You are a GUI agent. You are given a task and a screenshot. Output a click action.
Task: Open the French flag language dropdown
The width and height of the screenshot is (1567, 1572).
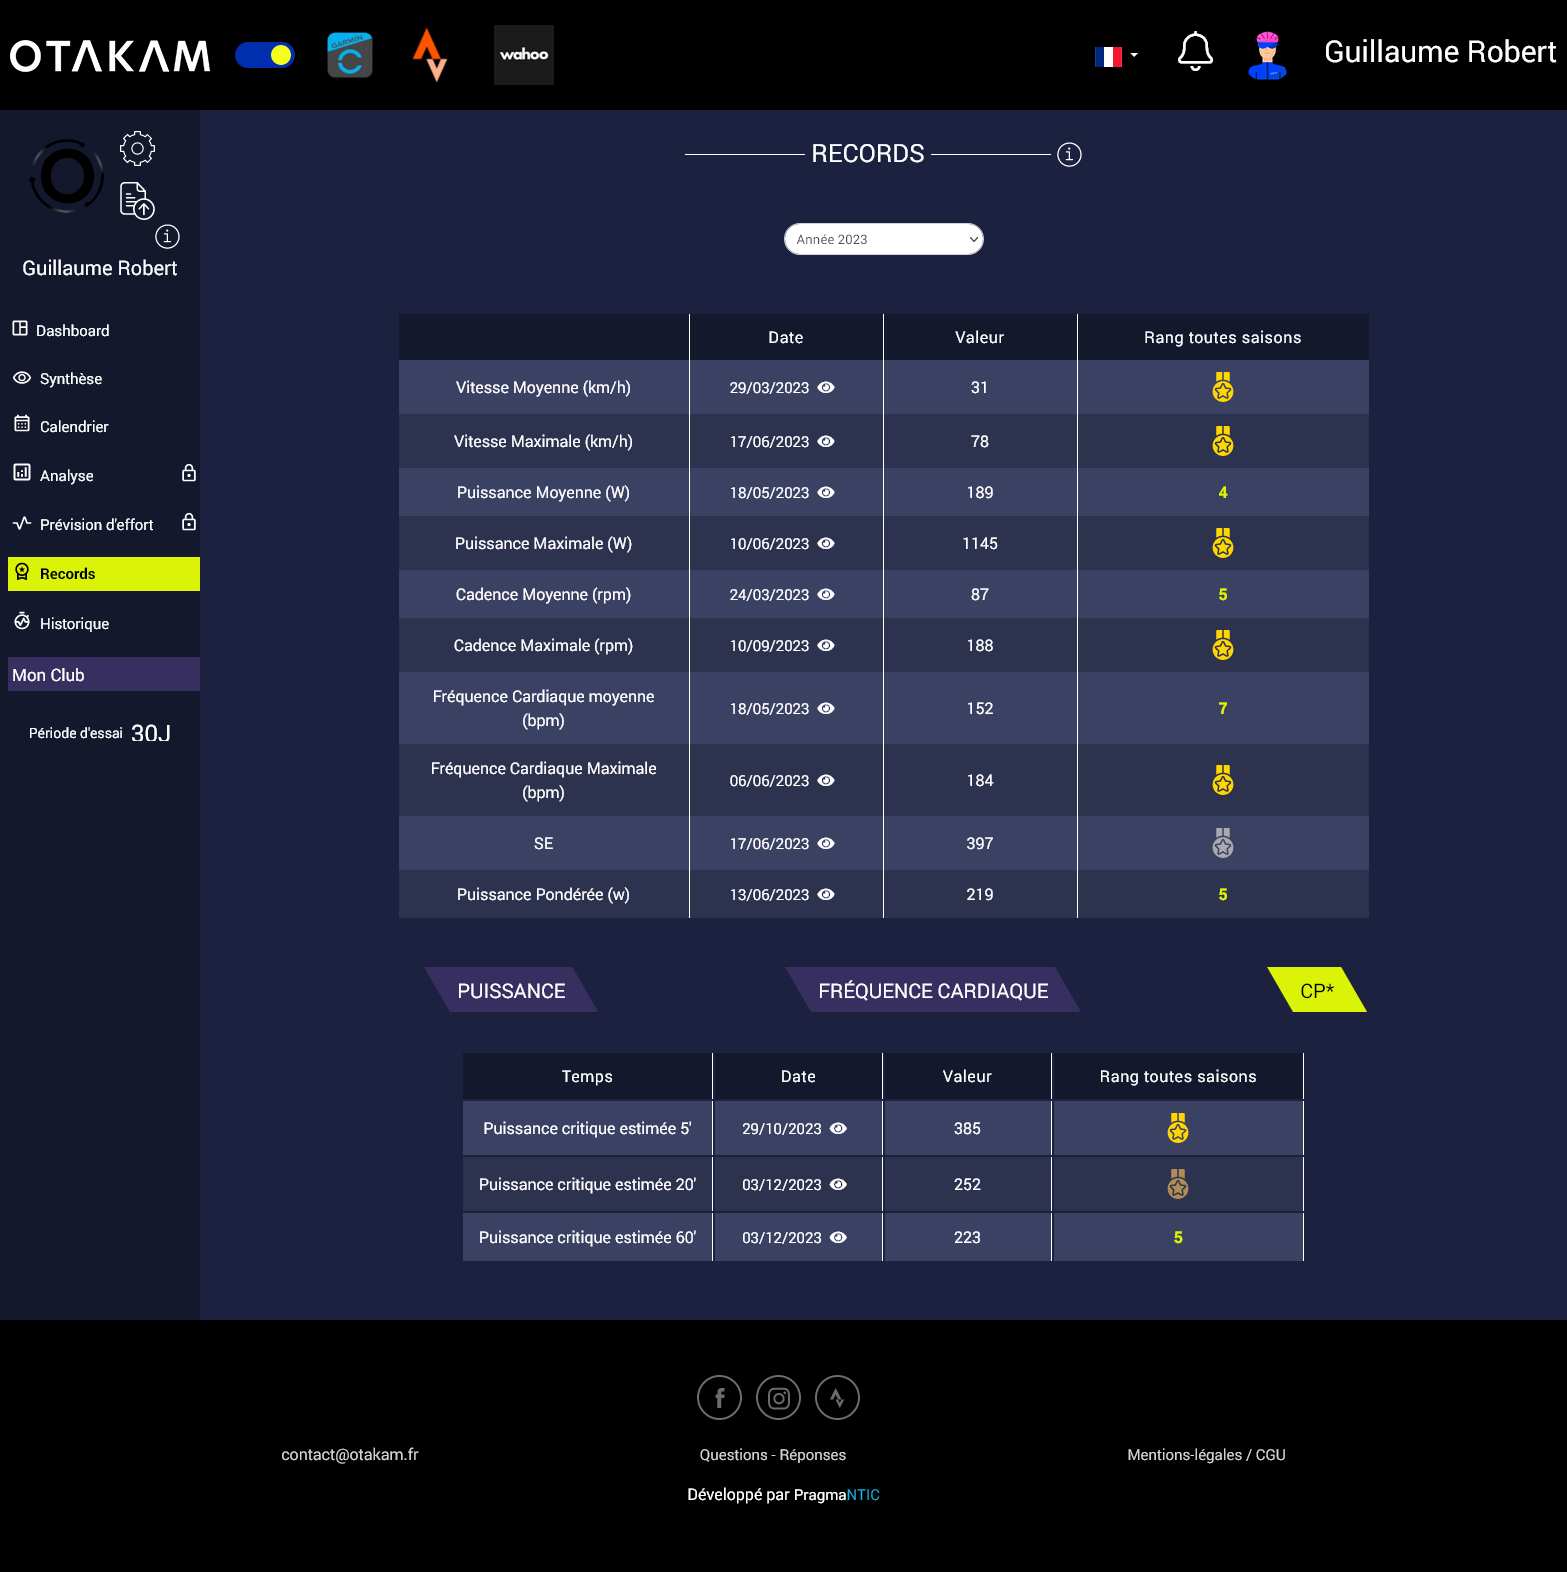1116,56
